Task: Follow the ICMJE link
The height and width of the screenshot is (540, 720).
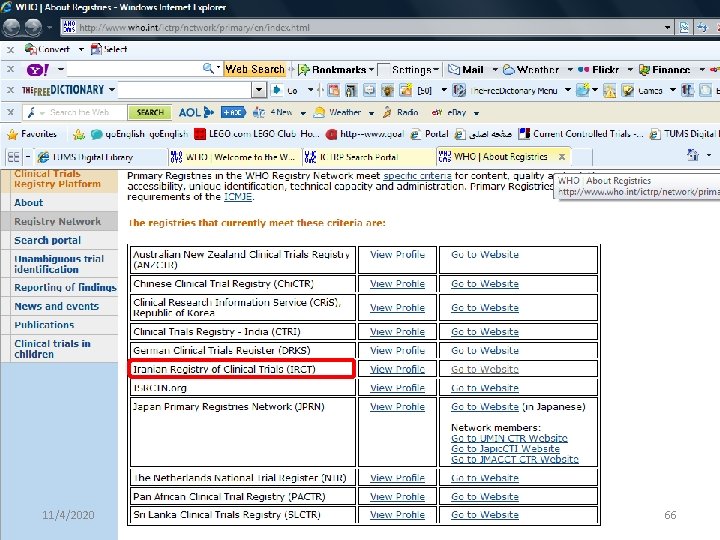Action: pyautogui.click(x=238, y=197)
